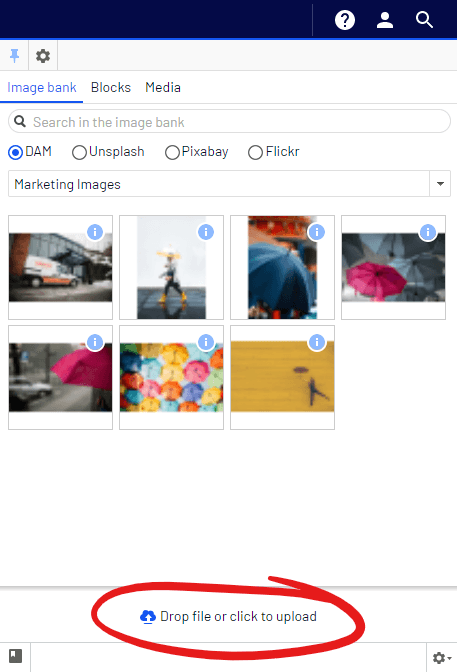457x672 pixels.
Task: Switch to the Blocks tab
Action: click(x=111, y=87)
